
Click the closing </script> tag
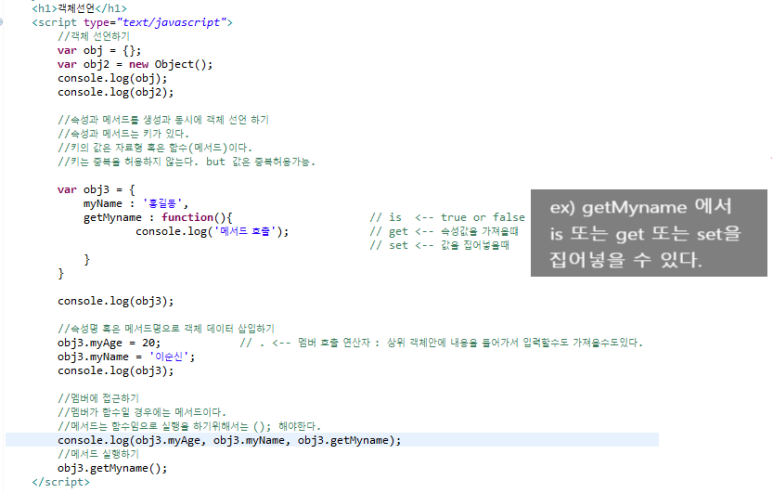coord(61,482)
